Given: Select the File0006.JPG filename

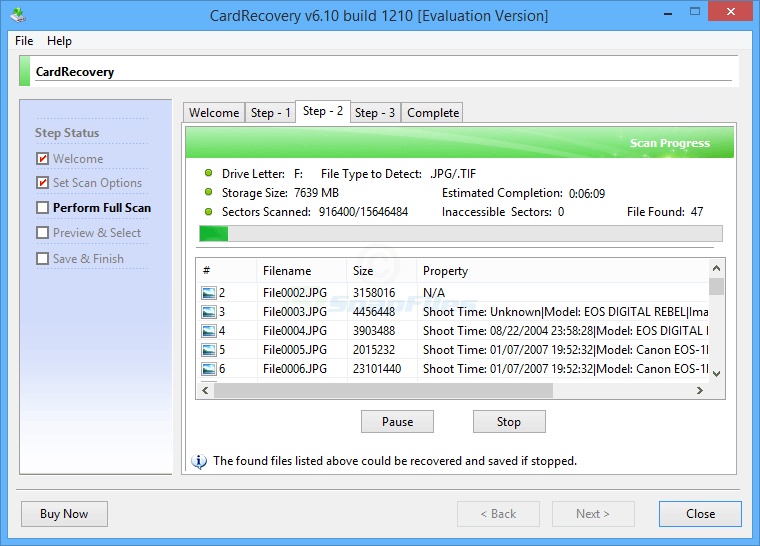Looking at the screenshot, I should tap(295, 369).
